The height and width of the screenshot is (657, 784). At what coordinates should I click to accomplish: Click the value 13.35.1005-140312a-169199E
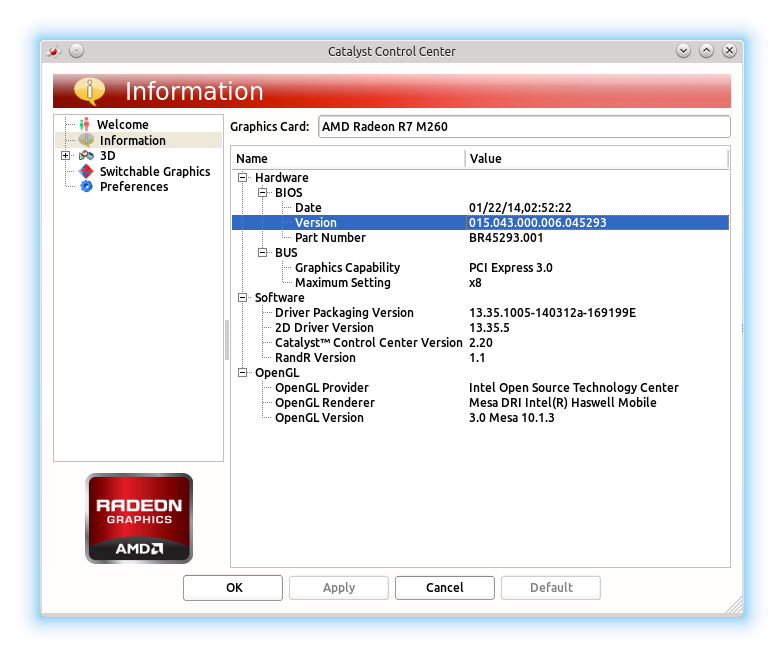coord(552,312)
